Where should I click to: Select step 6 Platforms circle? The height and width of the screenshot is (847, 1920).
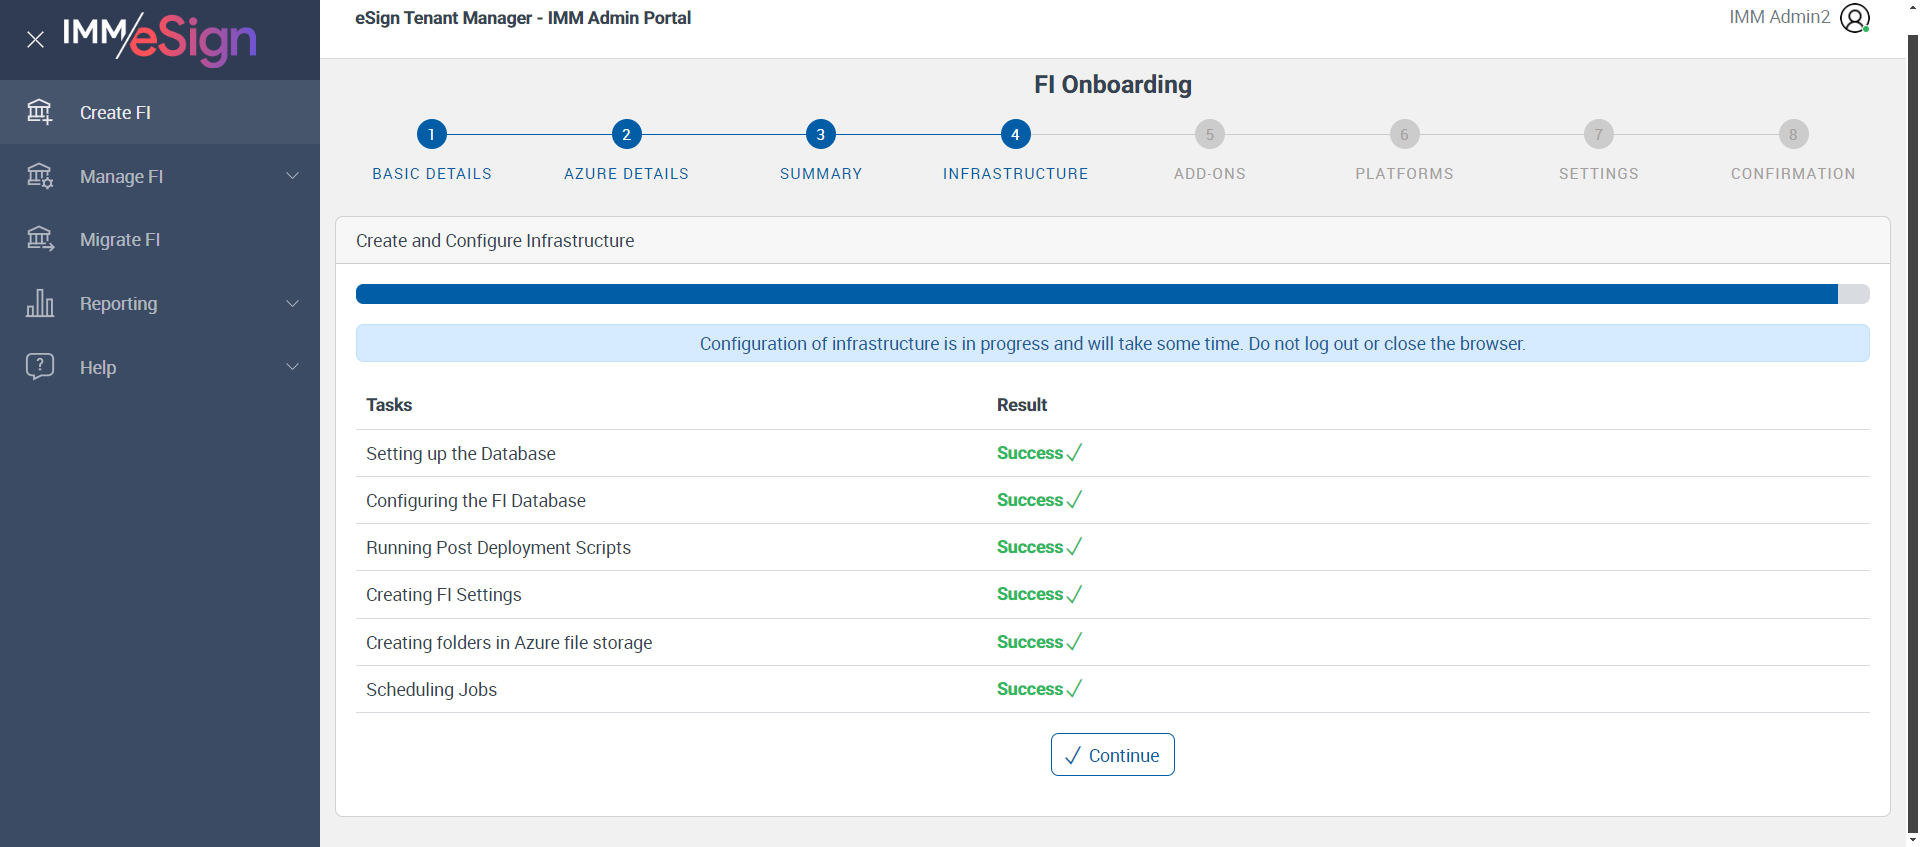tap(1404, 134)
